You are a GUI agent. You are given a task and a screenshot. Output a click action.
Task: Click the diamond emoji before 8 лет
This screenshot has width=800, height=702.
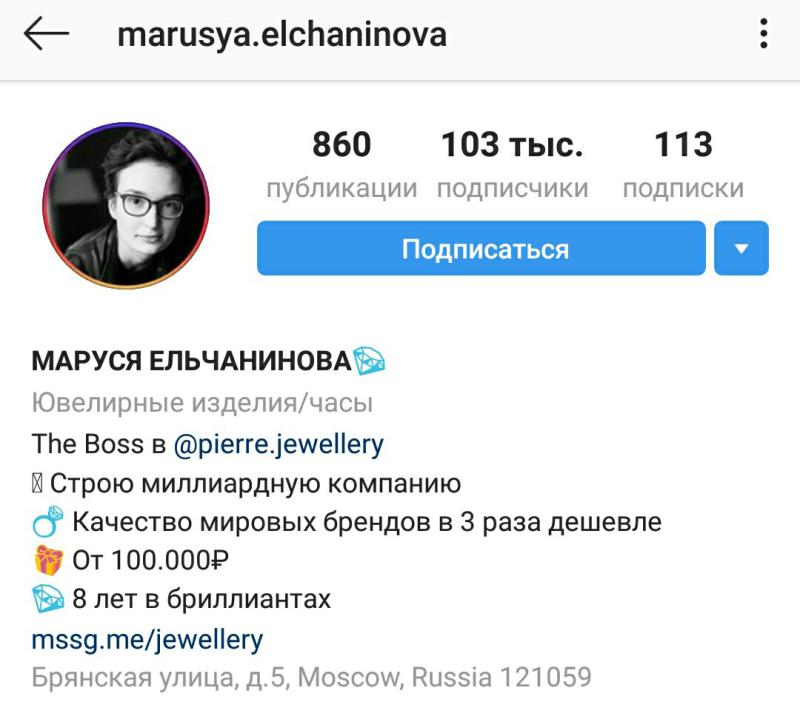[48, 598]
